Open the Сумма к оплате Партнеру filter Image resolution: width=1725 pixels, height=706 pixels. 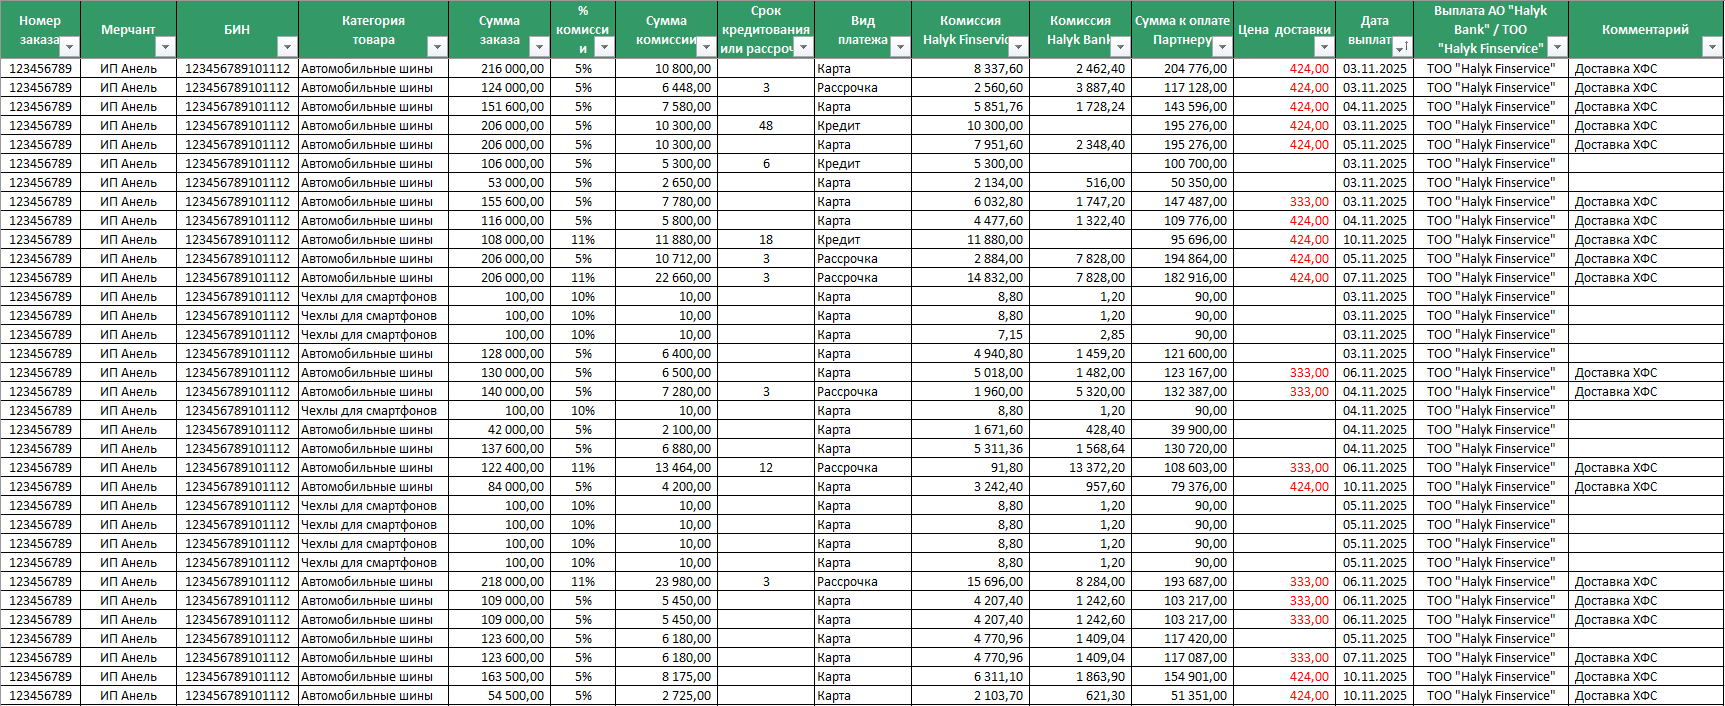click(x=1221, y=47)
